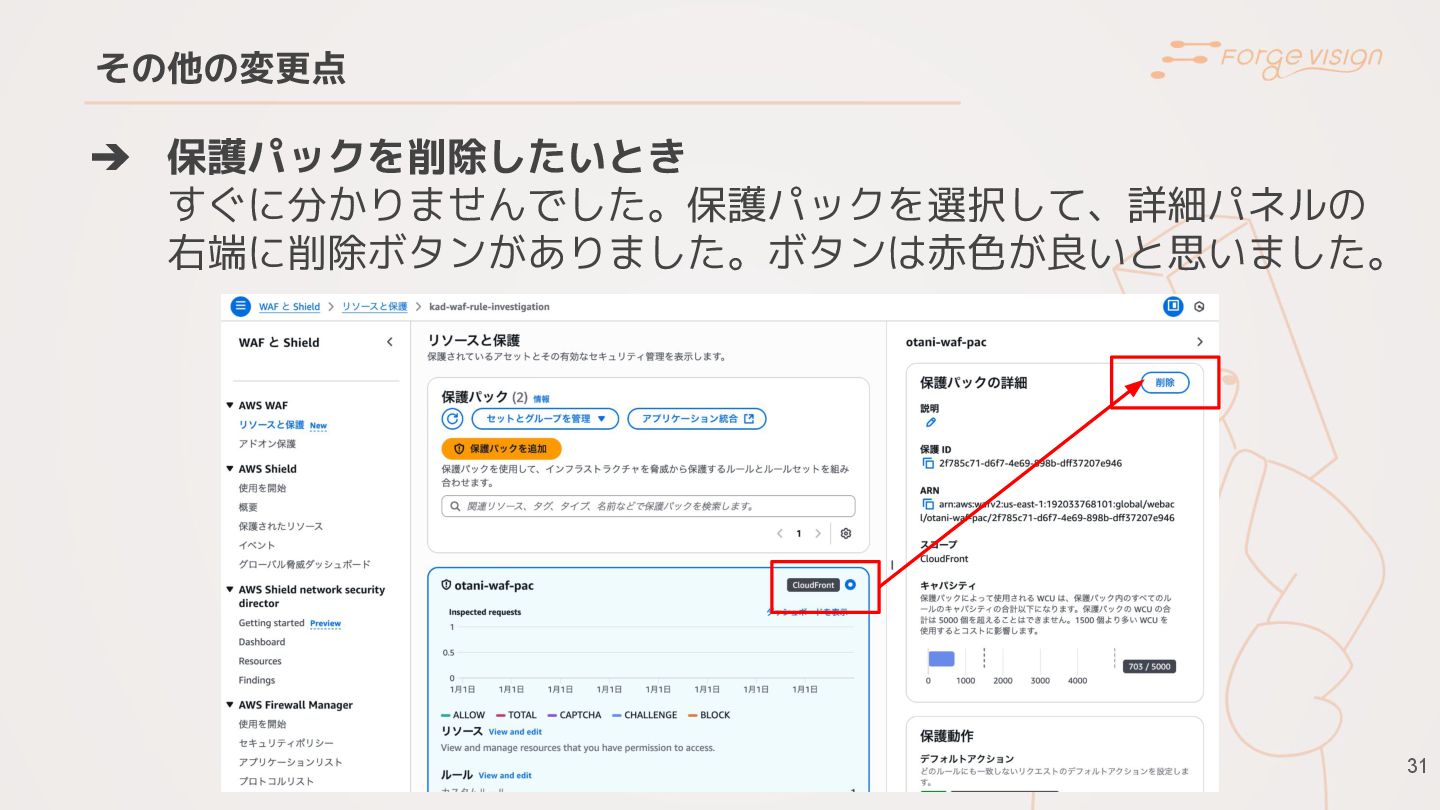This screenshot has height=810, width=1440.
Task: Click the TOTAL legend entry
Action: (x=516, y=715)
